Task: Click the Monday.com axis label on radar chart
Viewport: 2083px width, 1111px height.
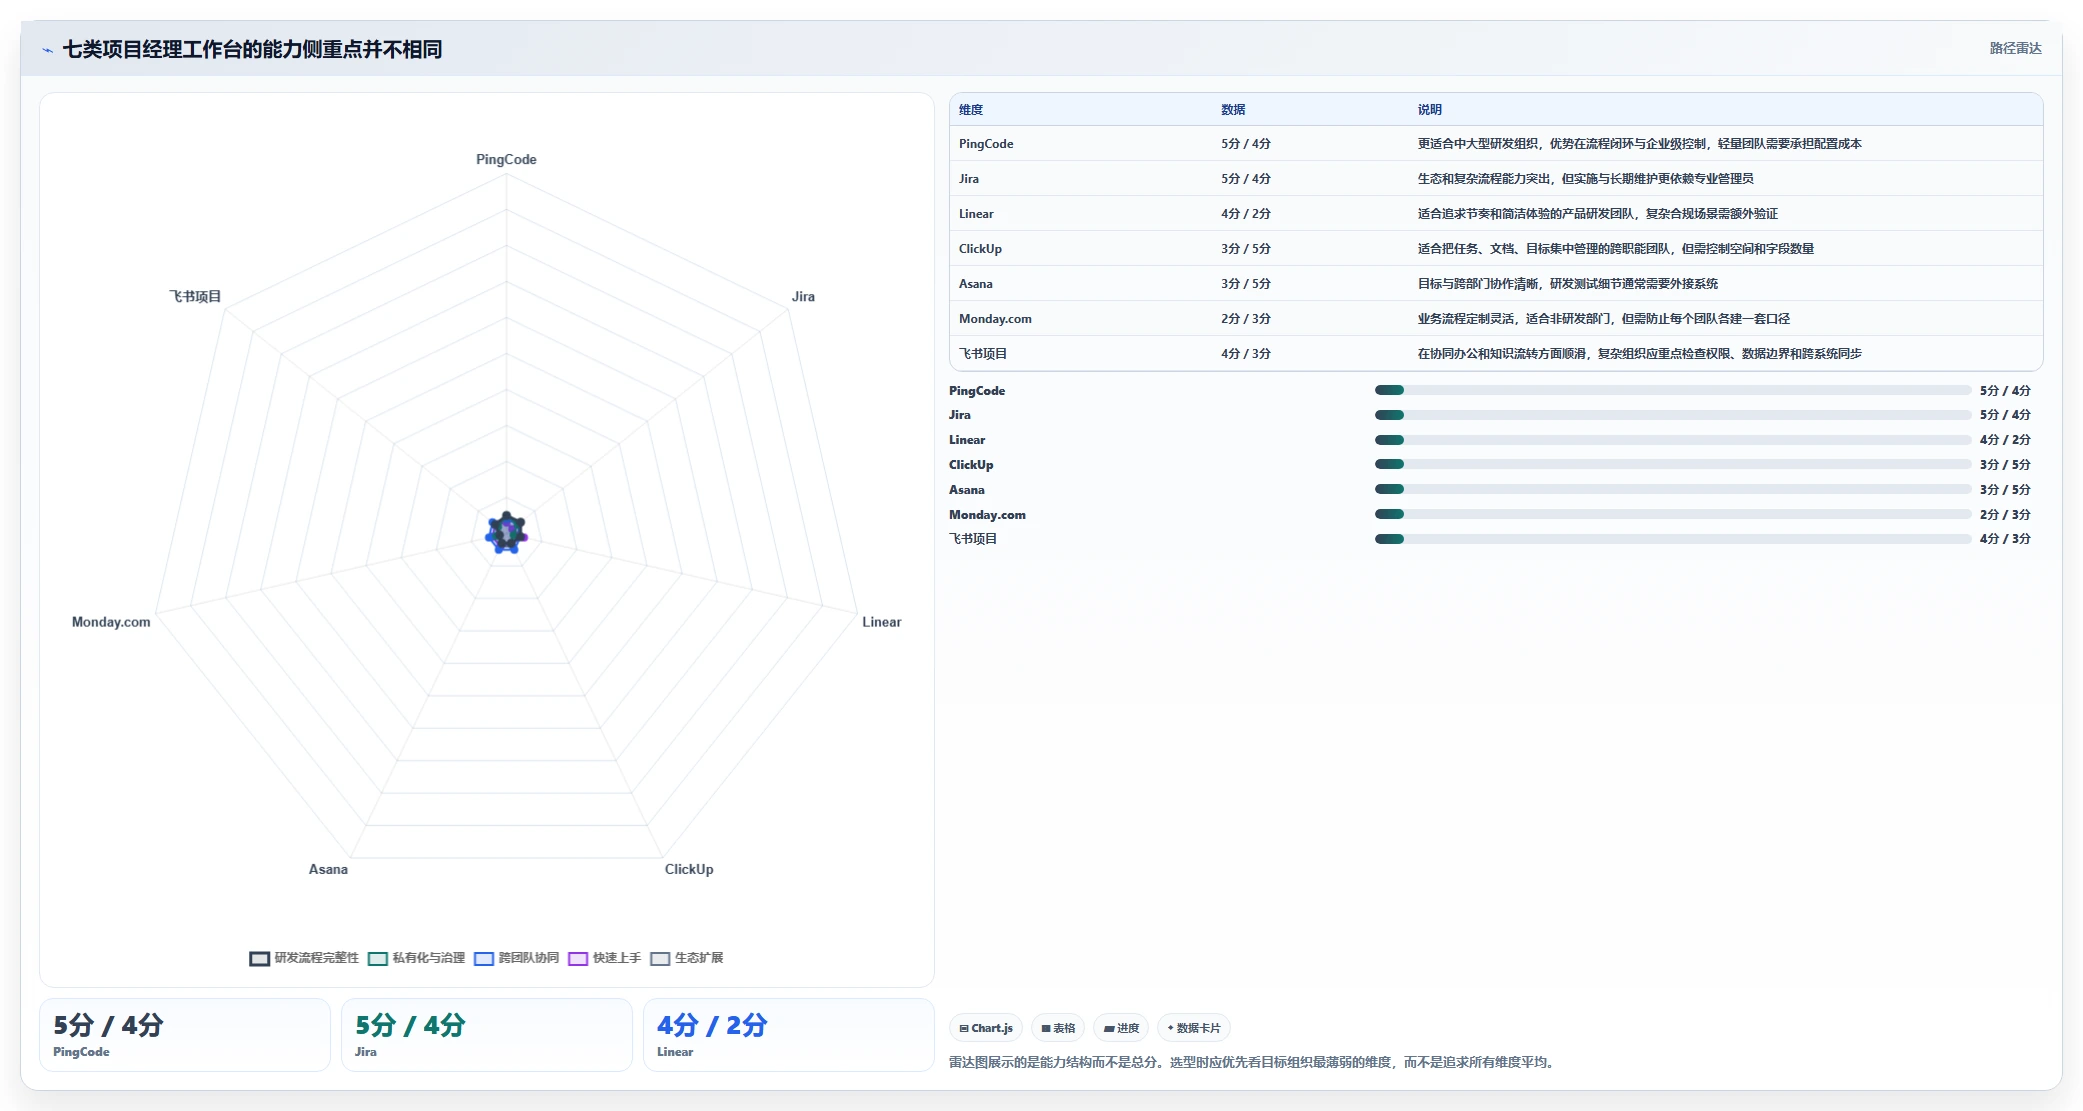Action: pyautogui.click(x=111, y=622)
